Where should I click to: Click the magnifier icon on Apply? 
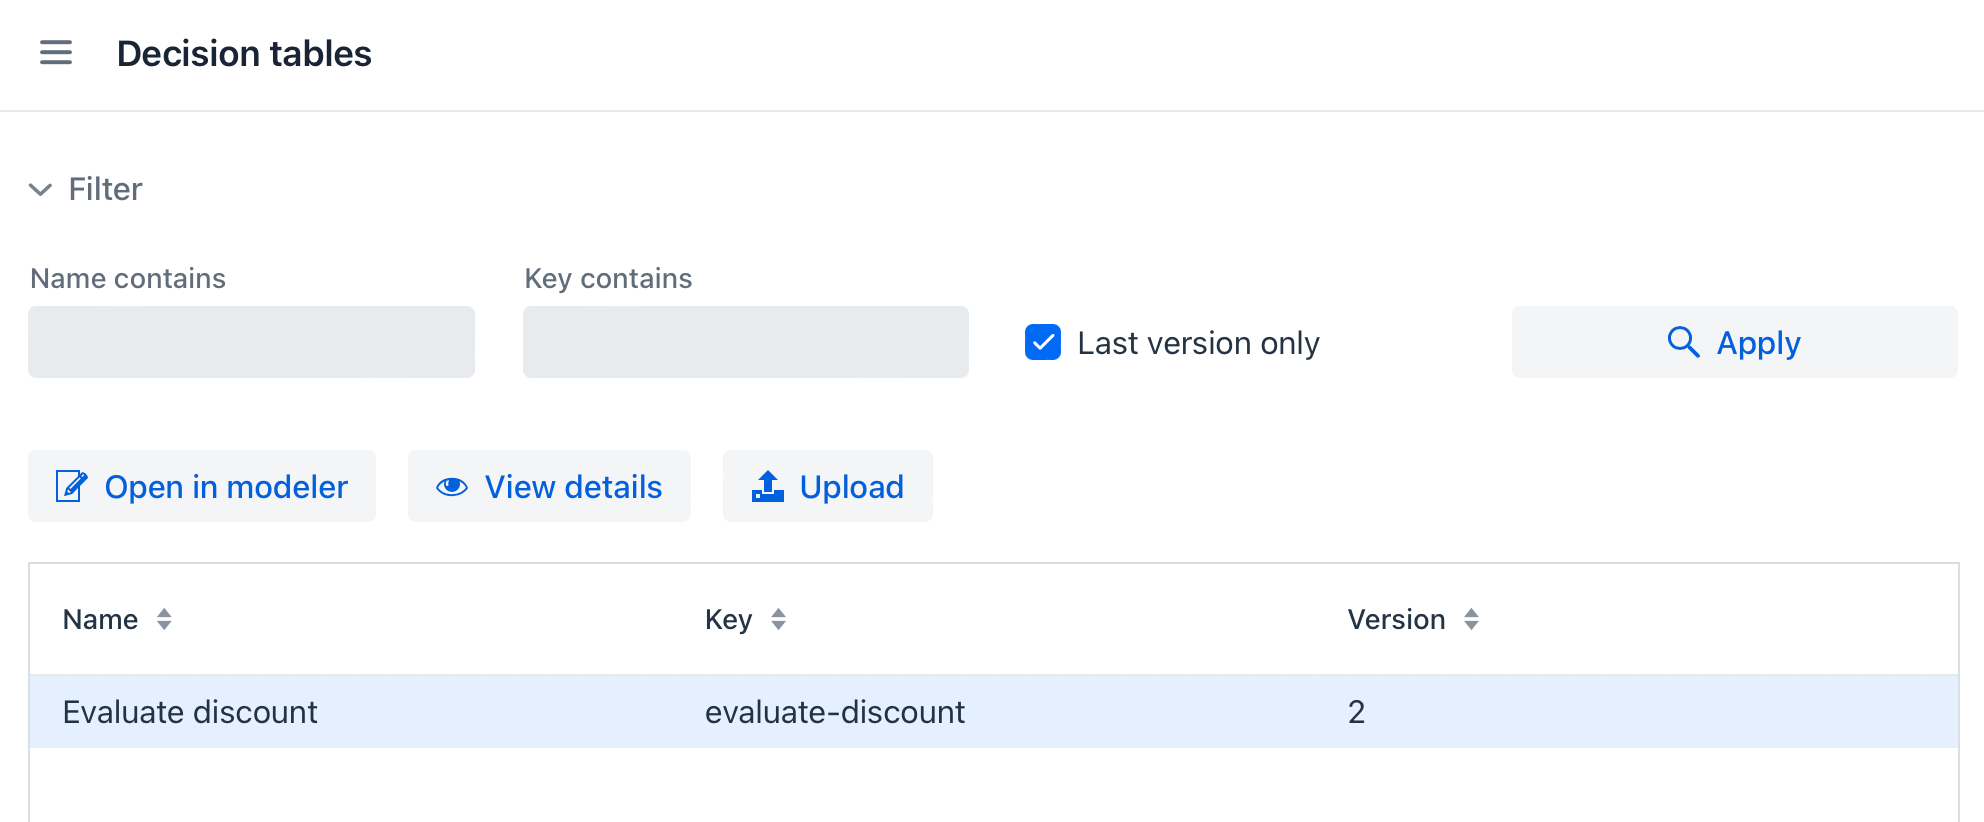click(x=1683, y=342)
